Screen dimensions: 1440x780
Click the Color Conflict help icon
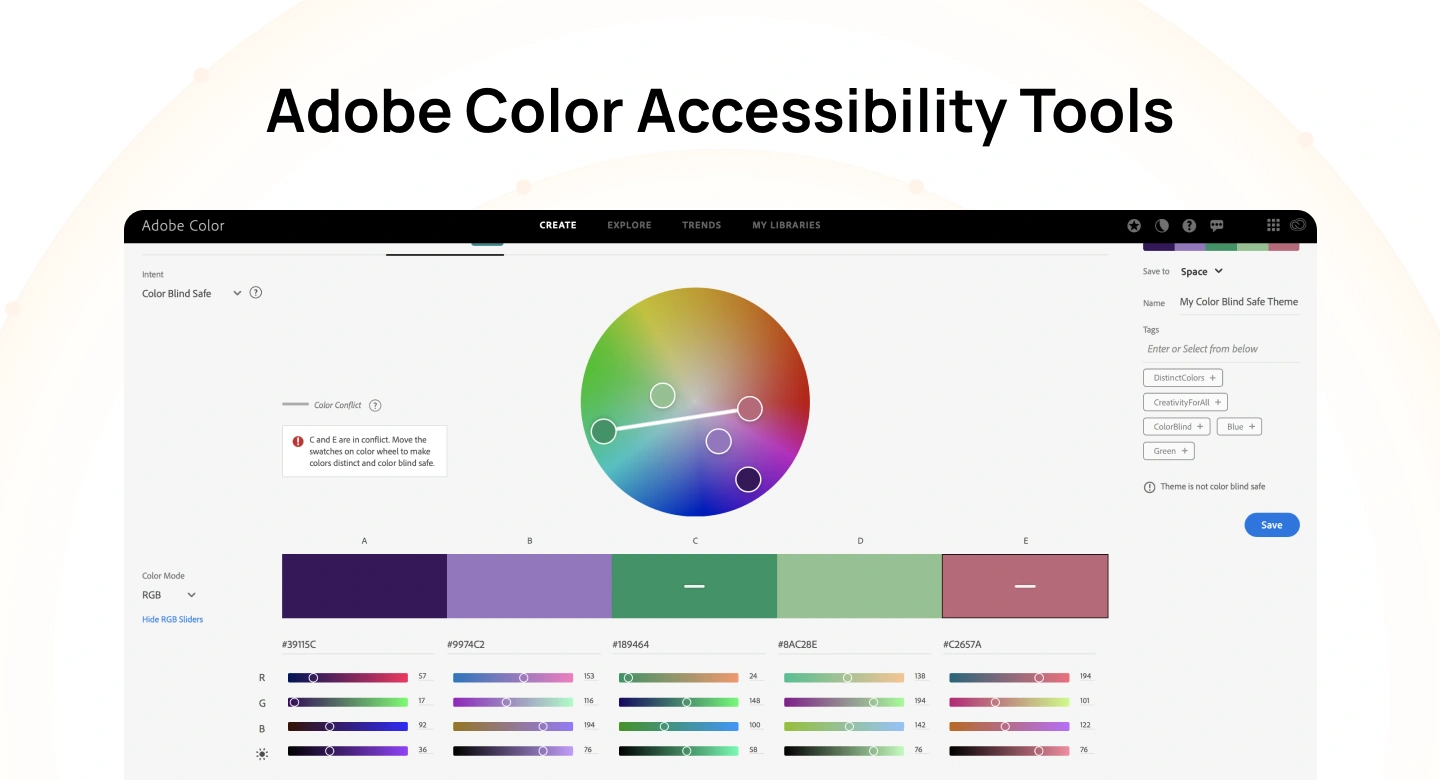pyautogui.click(x=375, y=405)
